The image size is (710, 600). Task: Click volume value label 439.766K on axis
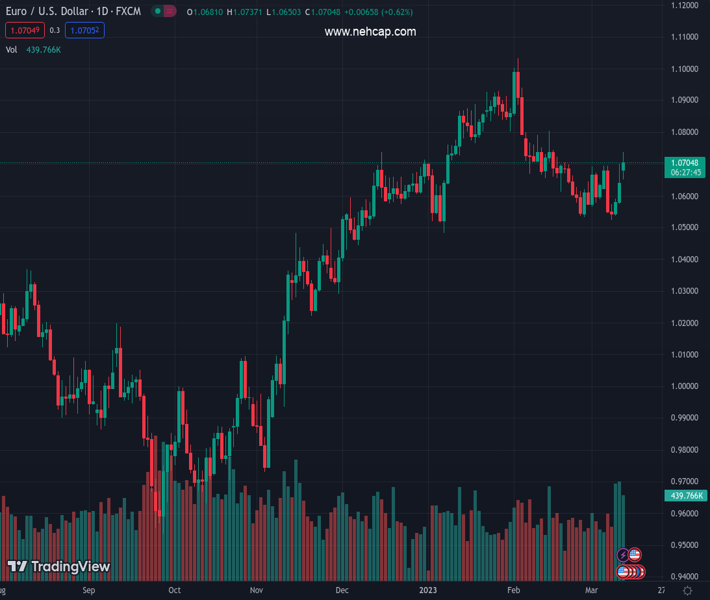pos(685,496)
